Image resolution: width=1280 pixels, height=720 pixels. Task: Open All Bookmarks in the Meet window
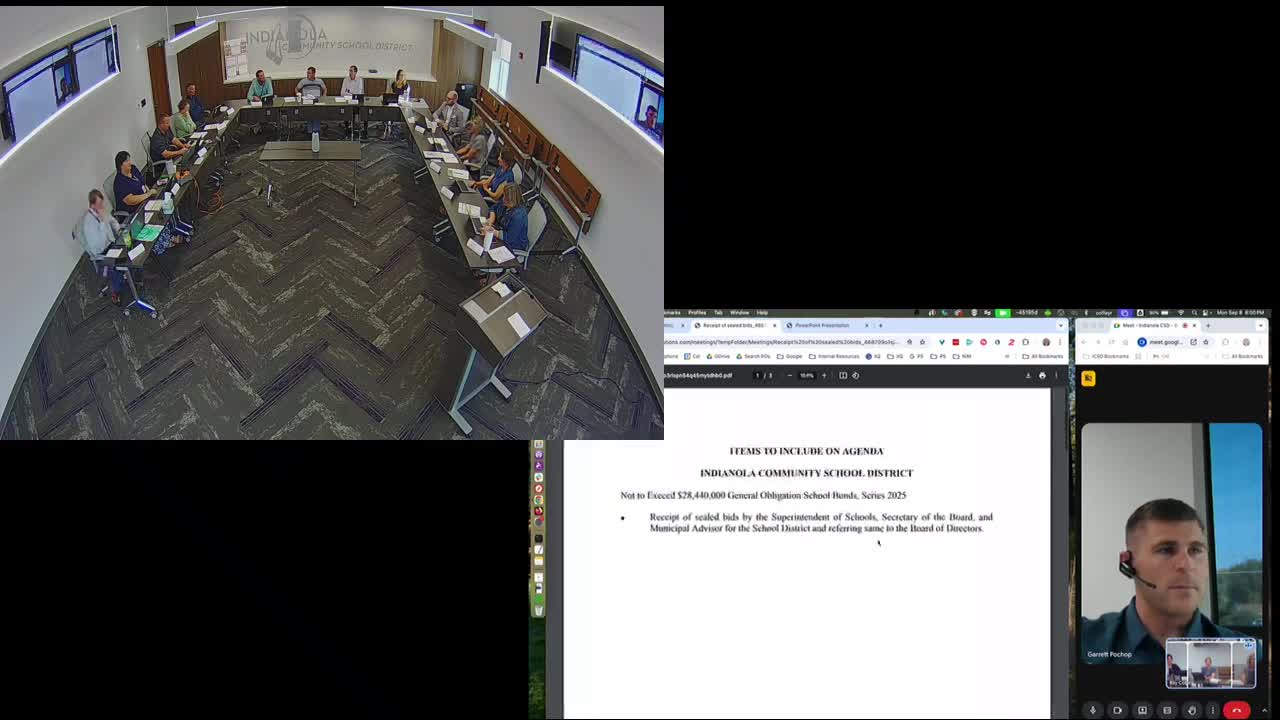(x=1244, y=356)
